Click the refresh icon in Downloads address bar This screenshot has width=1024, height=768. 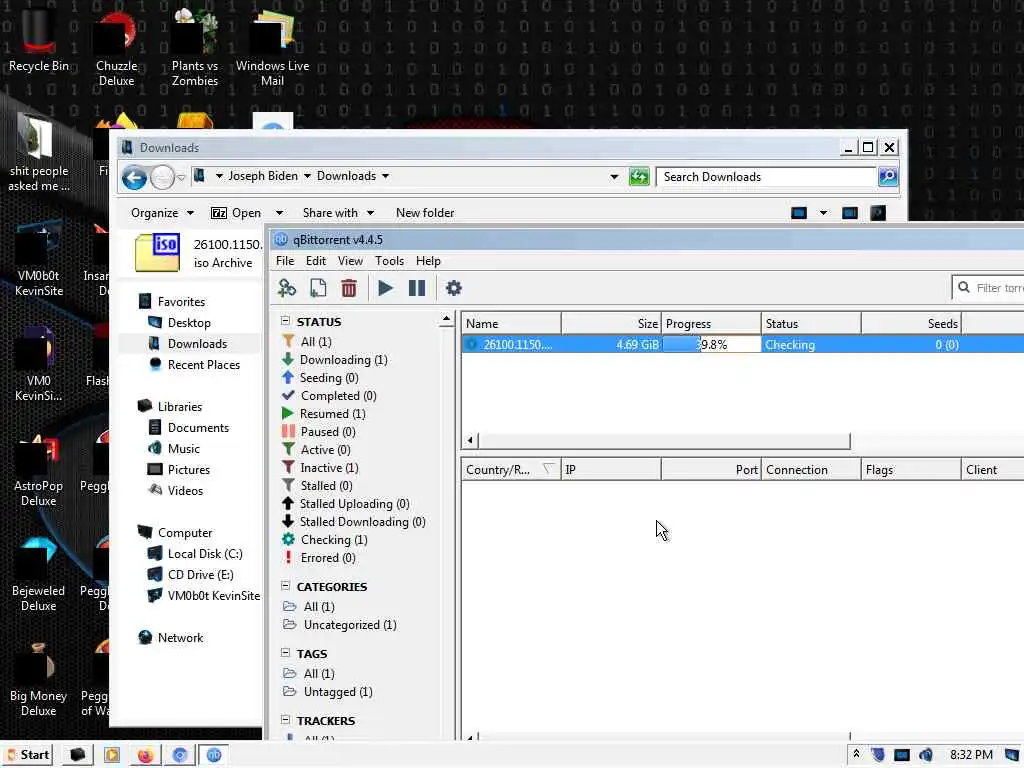coord(639,176)
